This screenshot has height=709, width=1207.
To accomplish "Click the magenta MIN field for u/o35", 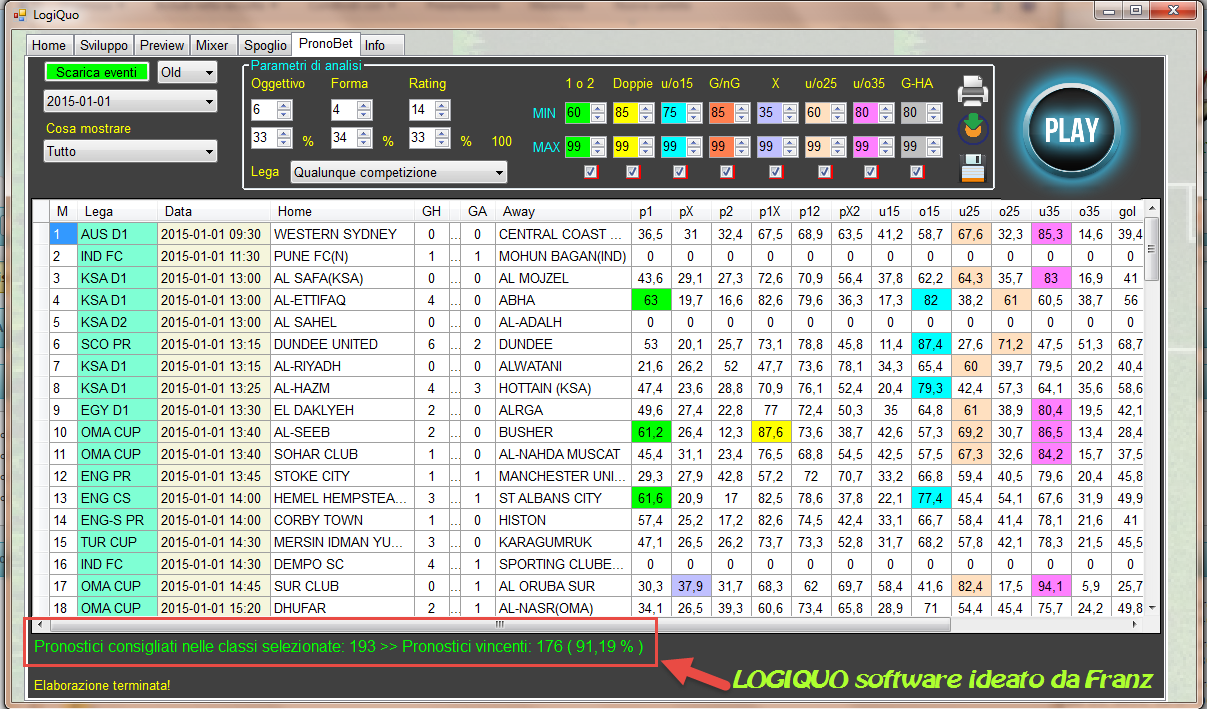I will pos(865,114).
